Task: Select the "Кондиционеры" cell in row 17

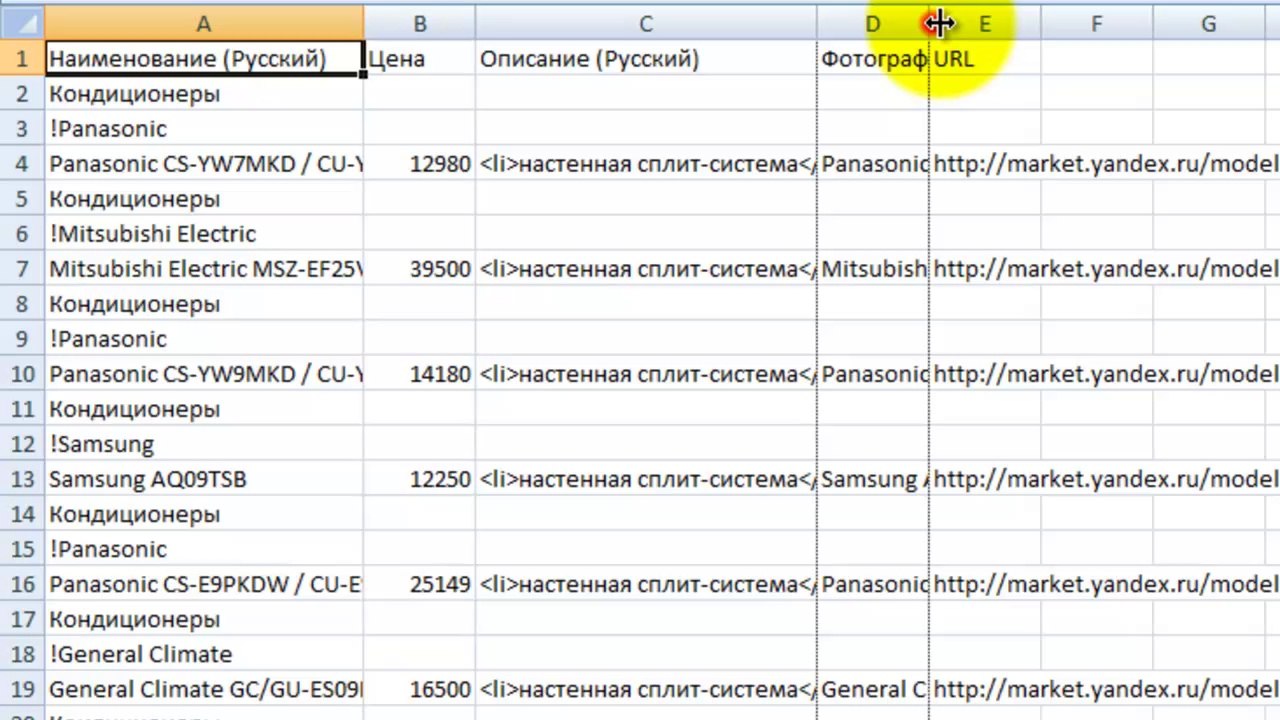Action: pyautogui.click(x=204, y=619)
